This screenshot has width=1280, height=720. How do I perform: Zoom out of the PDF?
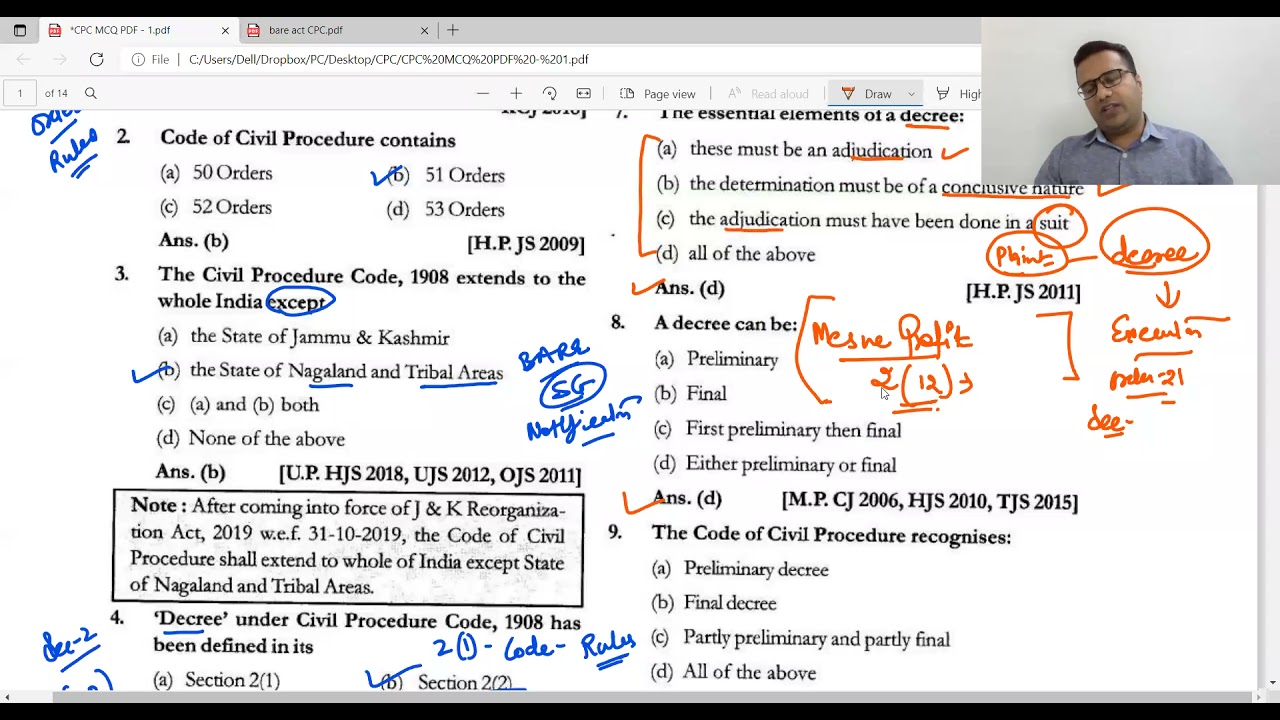coord(483,93)
